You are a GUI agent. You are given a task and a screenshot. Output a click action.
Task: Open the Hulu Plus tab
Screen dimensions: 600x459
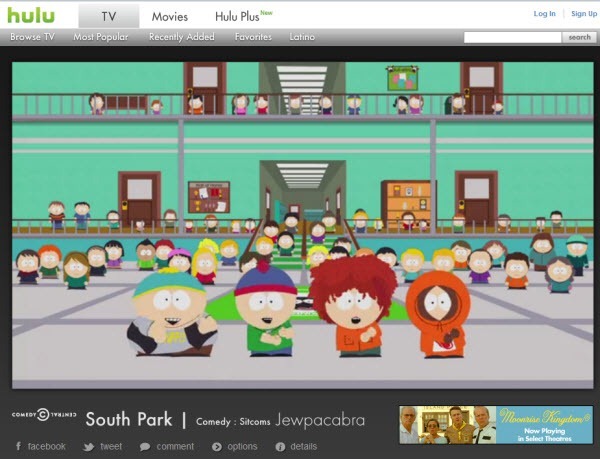(243, 16)
